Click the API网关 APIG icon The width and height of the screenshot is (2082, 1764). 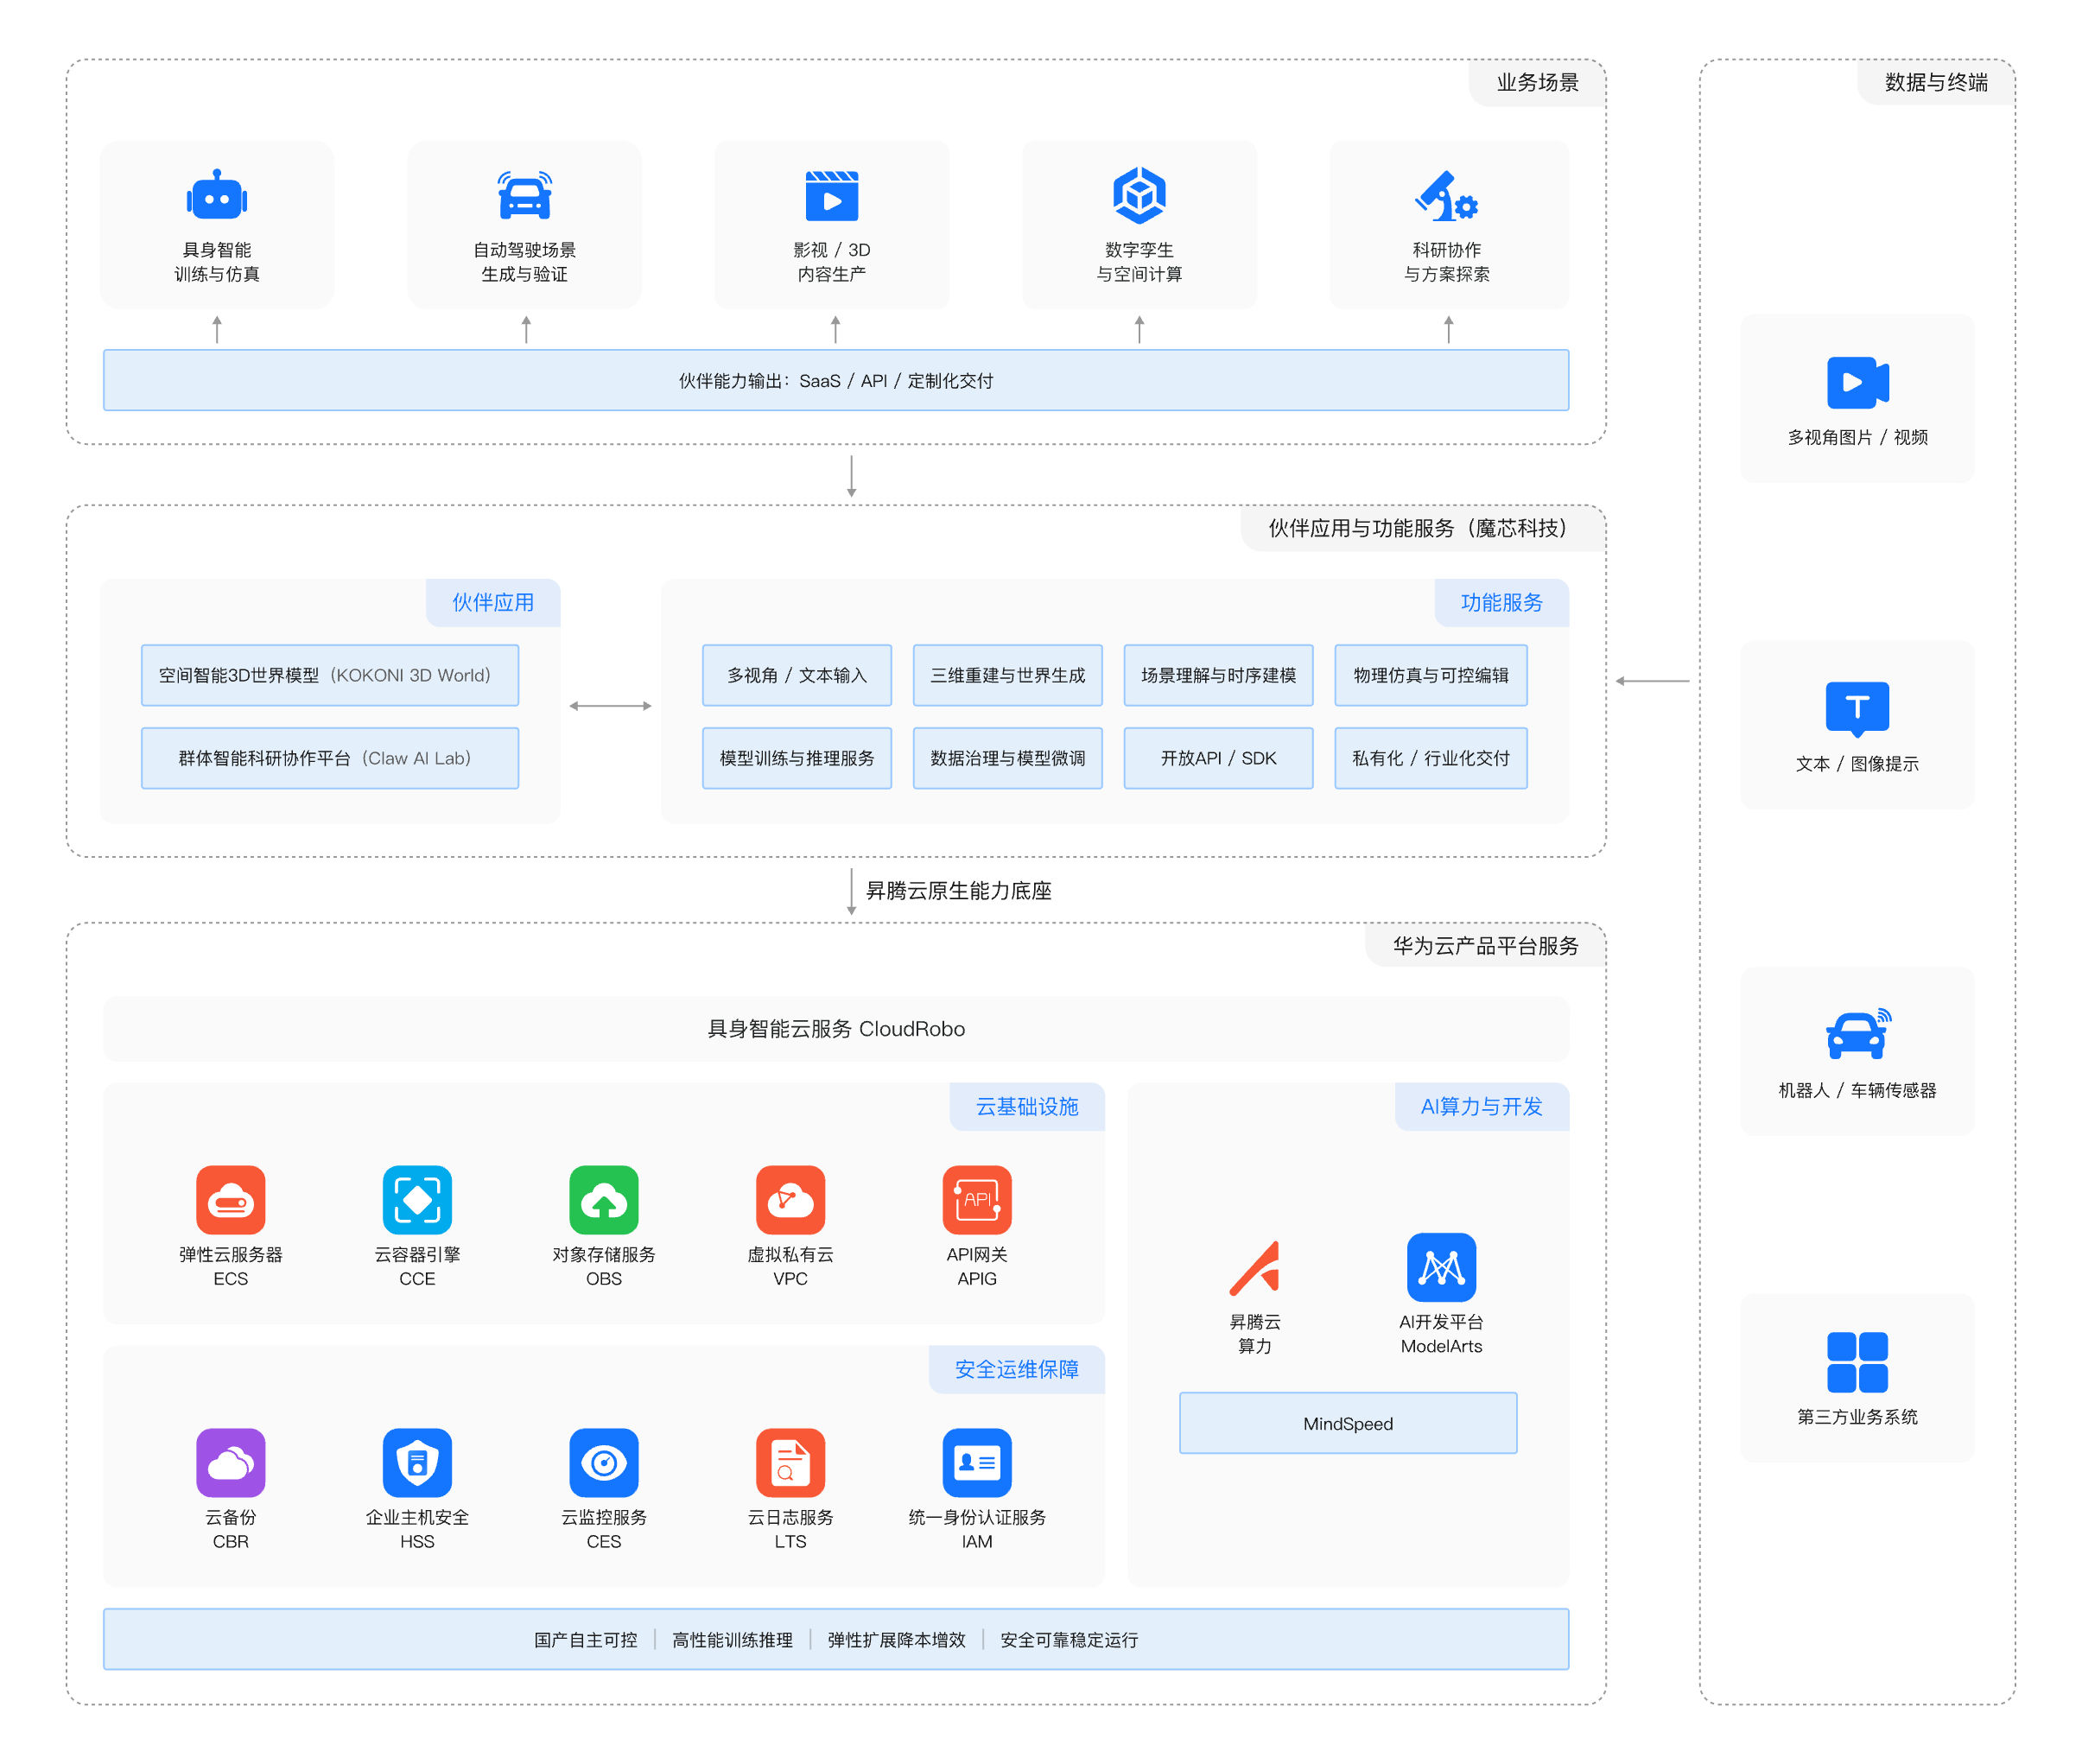[x=976, y=1199]
